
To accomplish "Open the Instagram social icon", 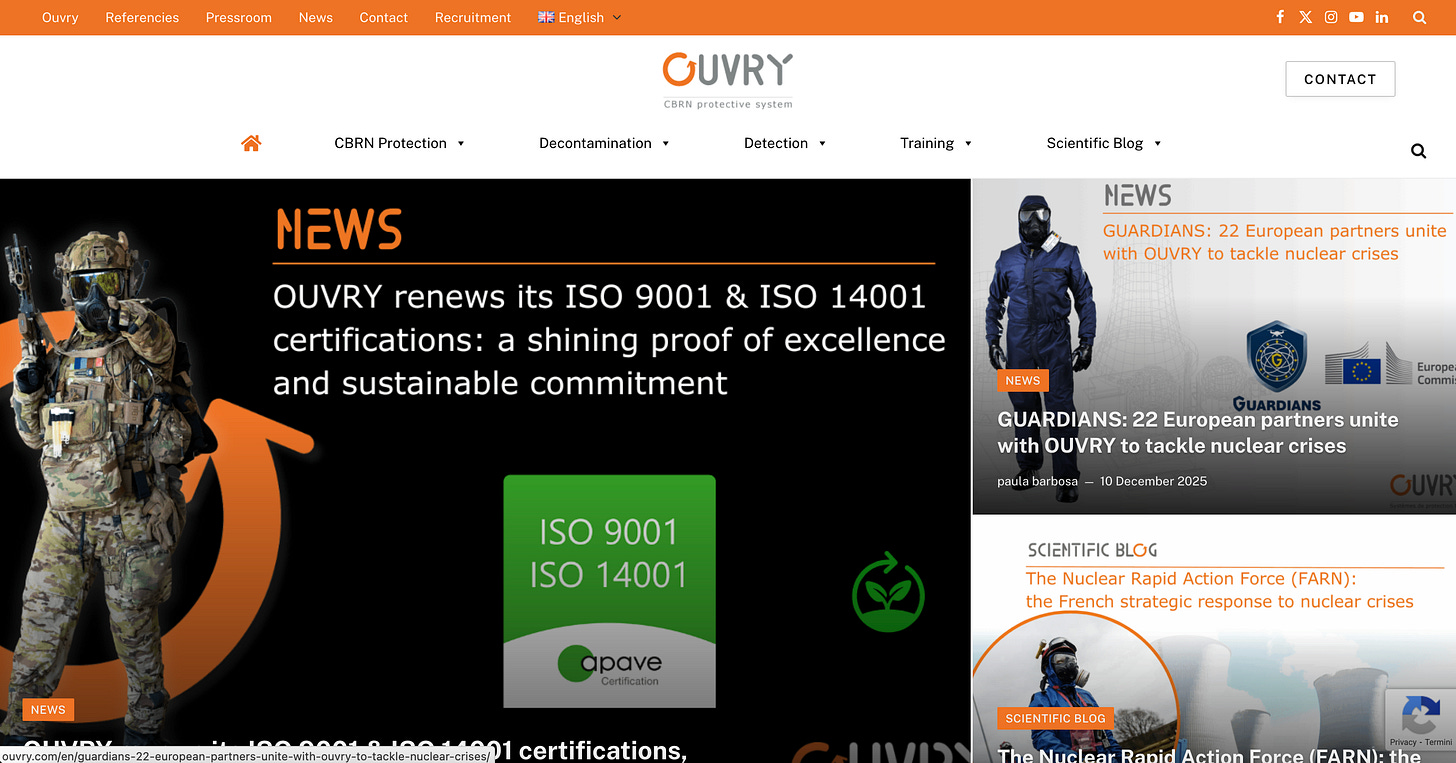I will click(x=1331, y=17).
